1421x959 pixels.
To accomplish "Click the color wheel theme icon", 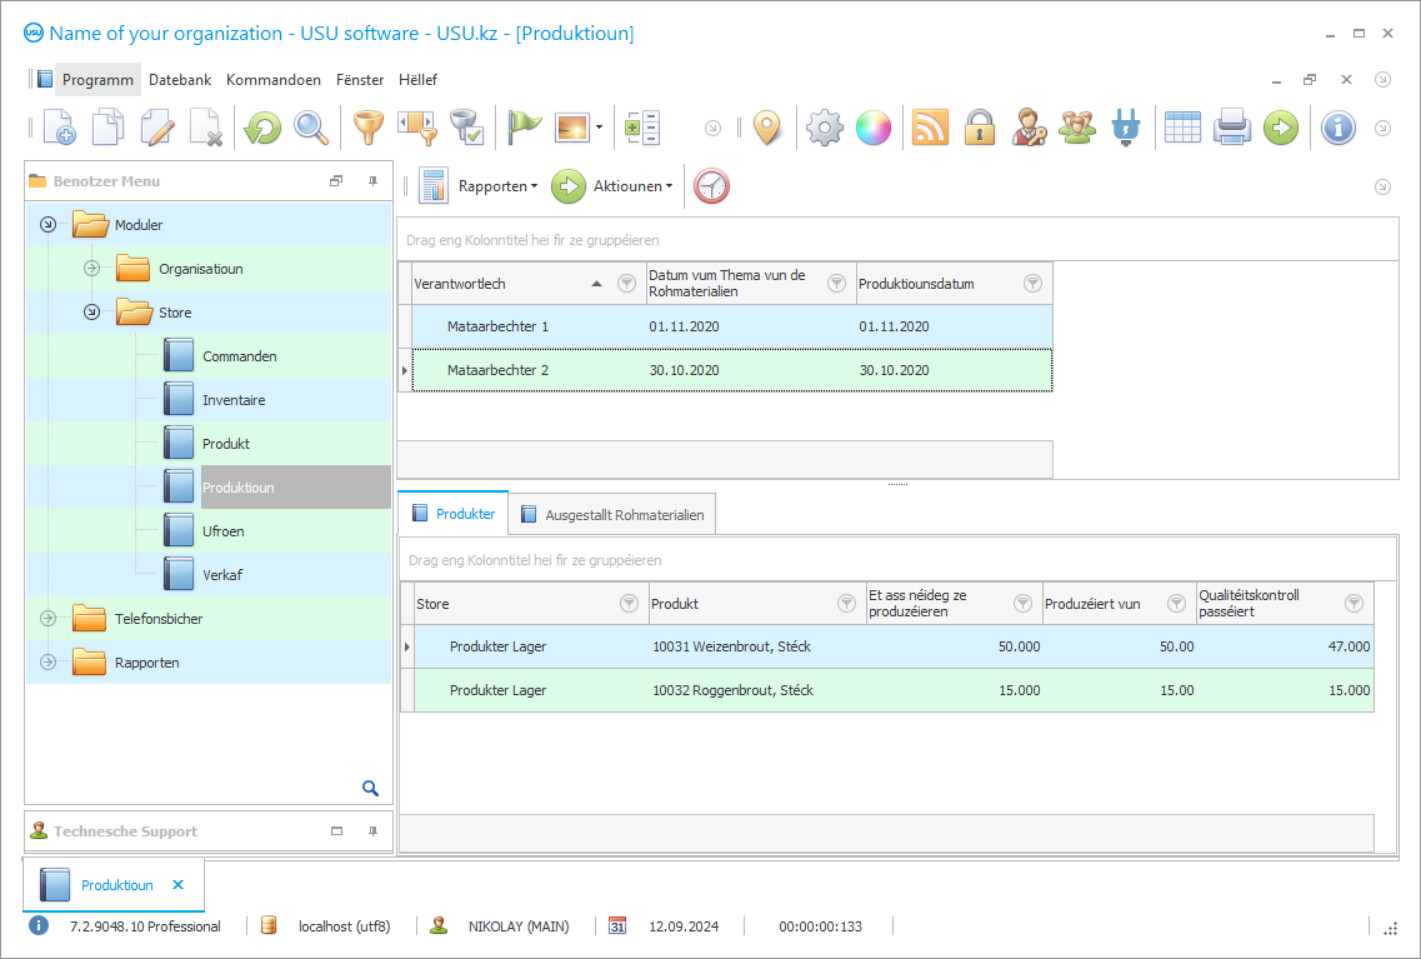I will point(873,128).
